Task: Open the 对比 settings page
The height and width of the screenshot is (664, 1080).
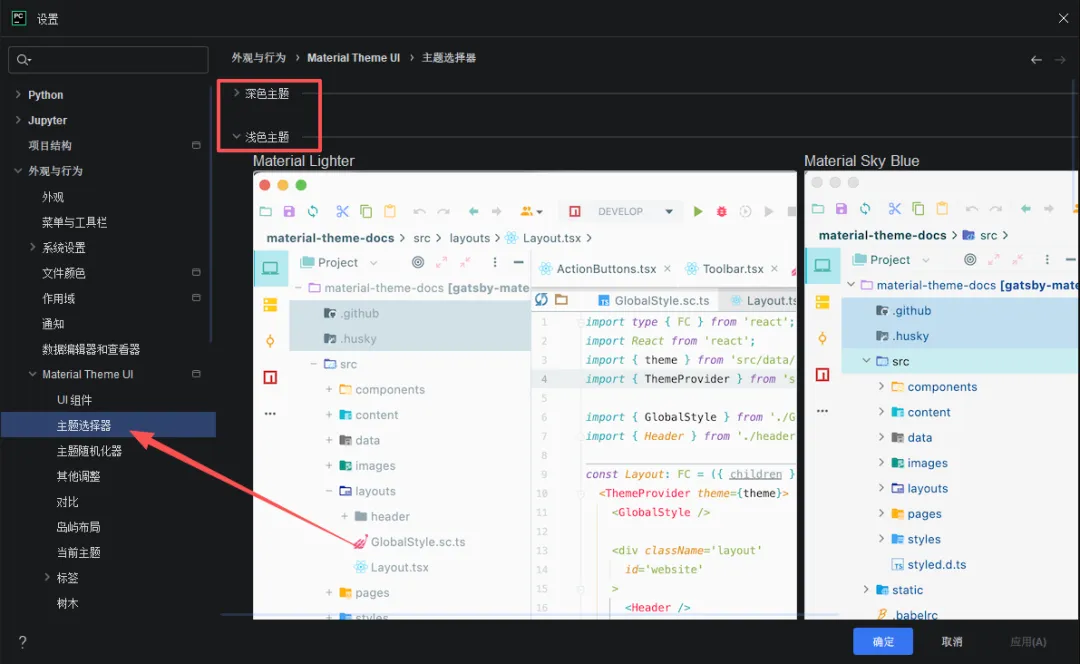Action: pos(68,501)
